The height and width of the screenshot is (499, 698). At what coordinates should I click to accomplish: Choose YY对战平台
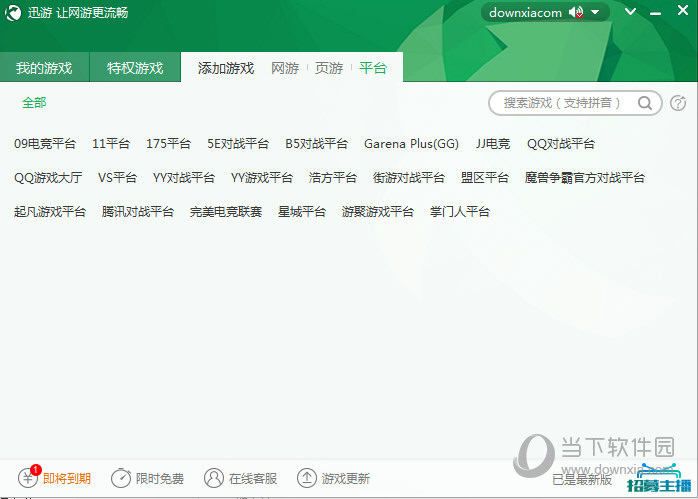tap(184, 178)
